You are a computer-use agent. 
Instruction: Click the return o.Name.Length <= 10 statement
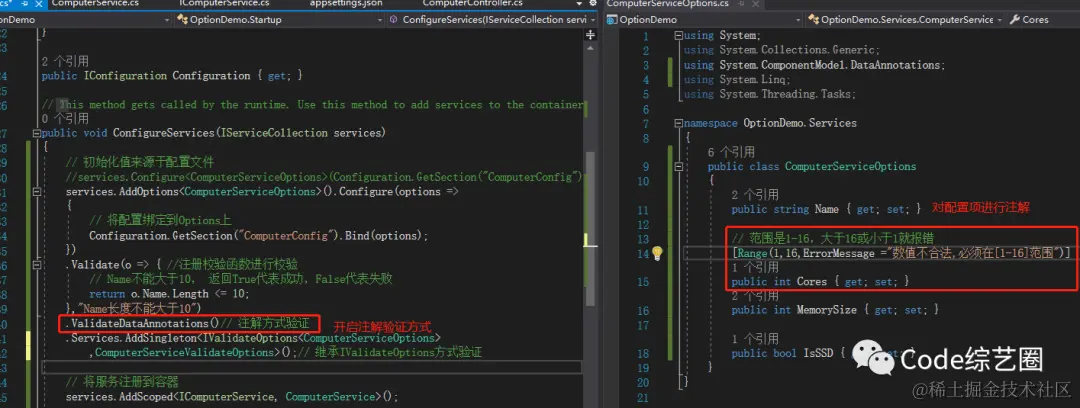click(169, 294)
